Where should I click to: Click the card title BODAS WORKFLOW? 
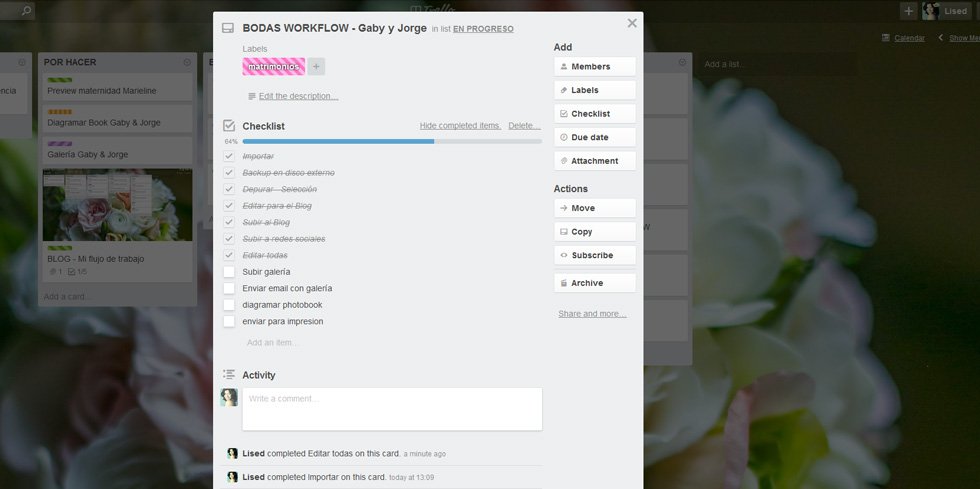334,28
